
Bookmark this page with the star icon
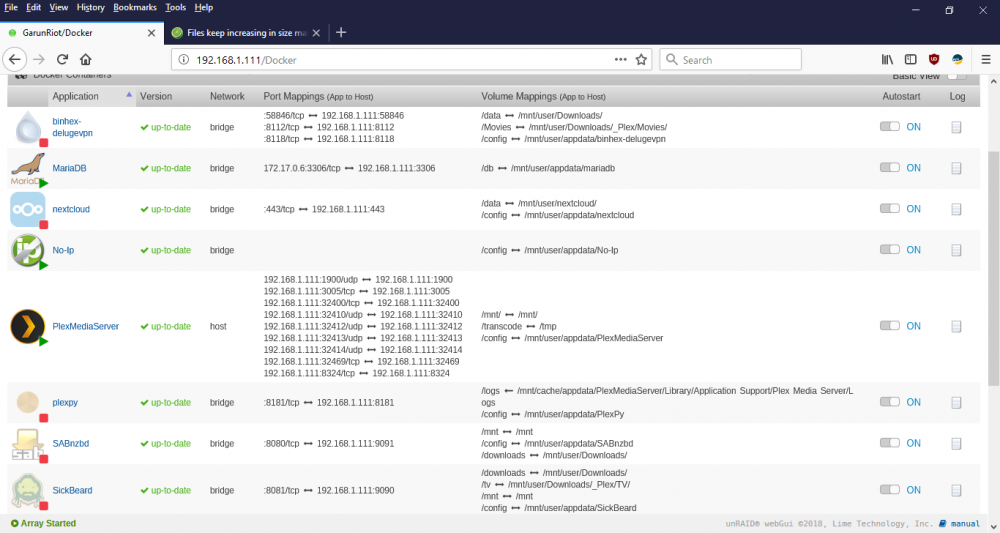(641, 59)
